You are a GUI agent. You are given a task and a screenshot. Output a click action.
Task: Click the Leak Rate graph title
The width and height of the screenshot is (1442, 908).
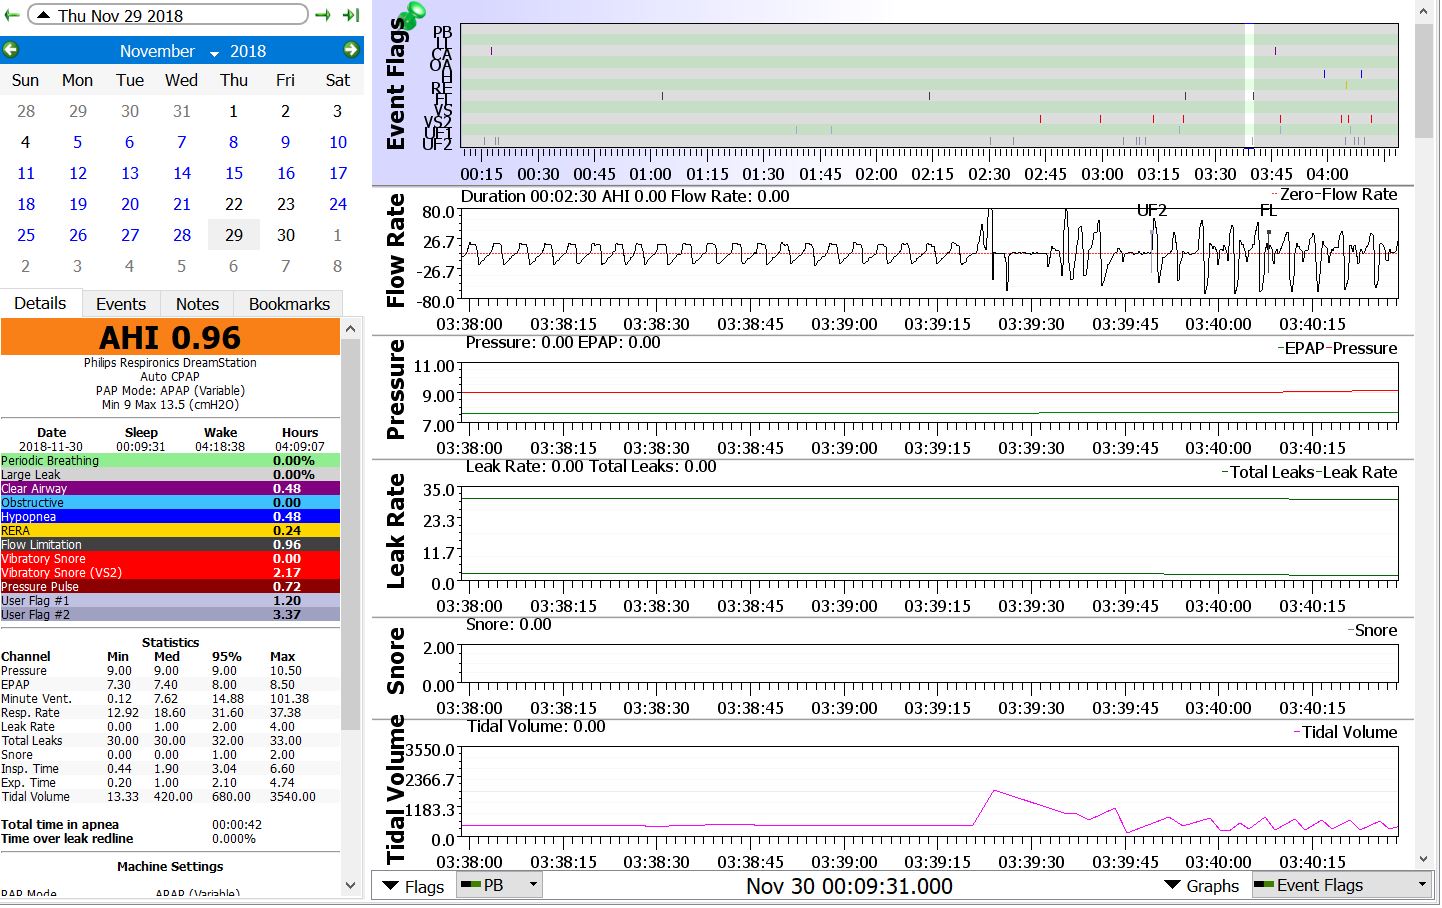(x=396, y=530)
